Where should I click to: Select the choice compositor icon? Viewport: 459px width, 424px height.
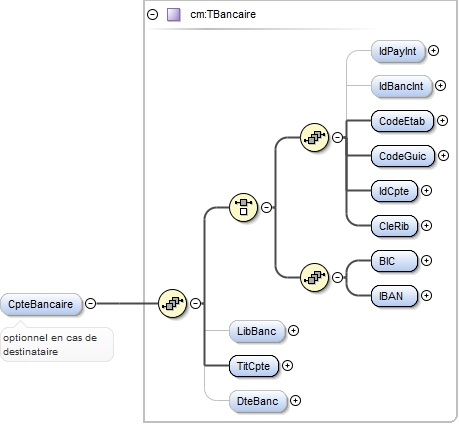coord(243,207)
